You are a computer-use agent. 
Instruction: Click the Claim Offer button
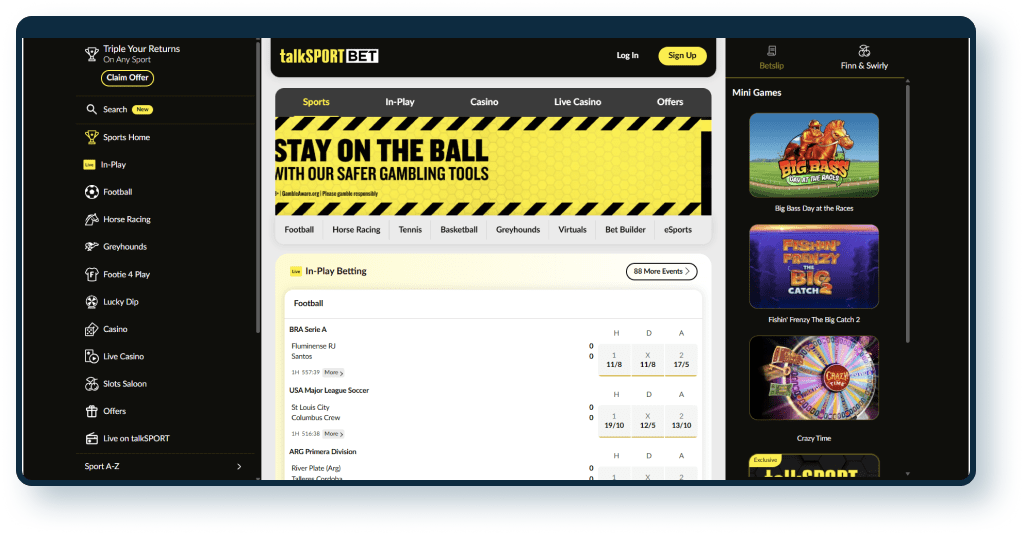tap(127, 78)
